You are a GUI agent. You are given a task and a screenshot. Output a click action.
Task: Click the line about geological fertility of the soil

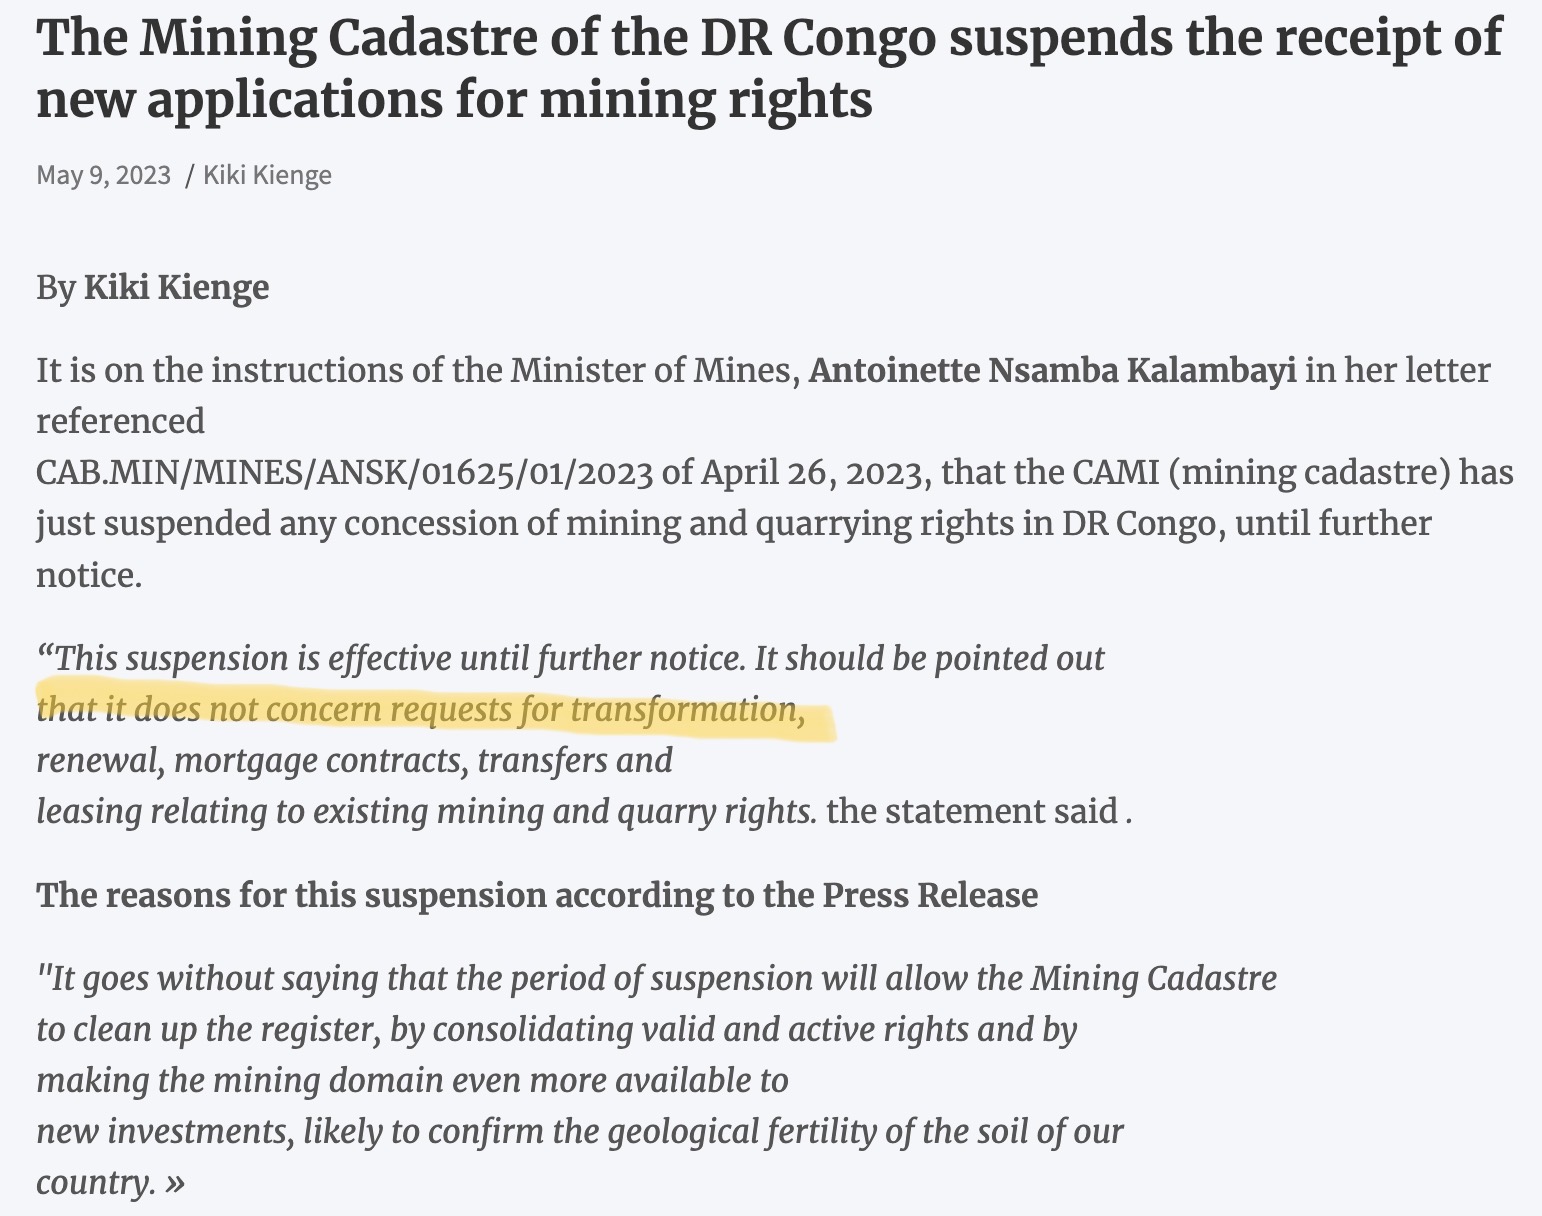tap(580, 1132)
